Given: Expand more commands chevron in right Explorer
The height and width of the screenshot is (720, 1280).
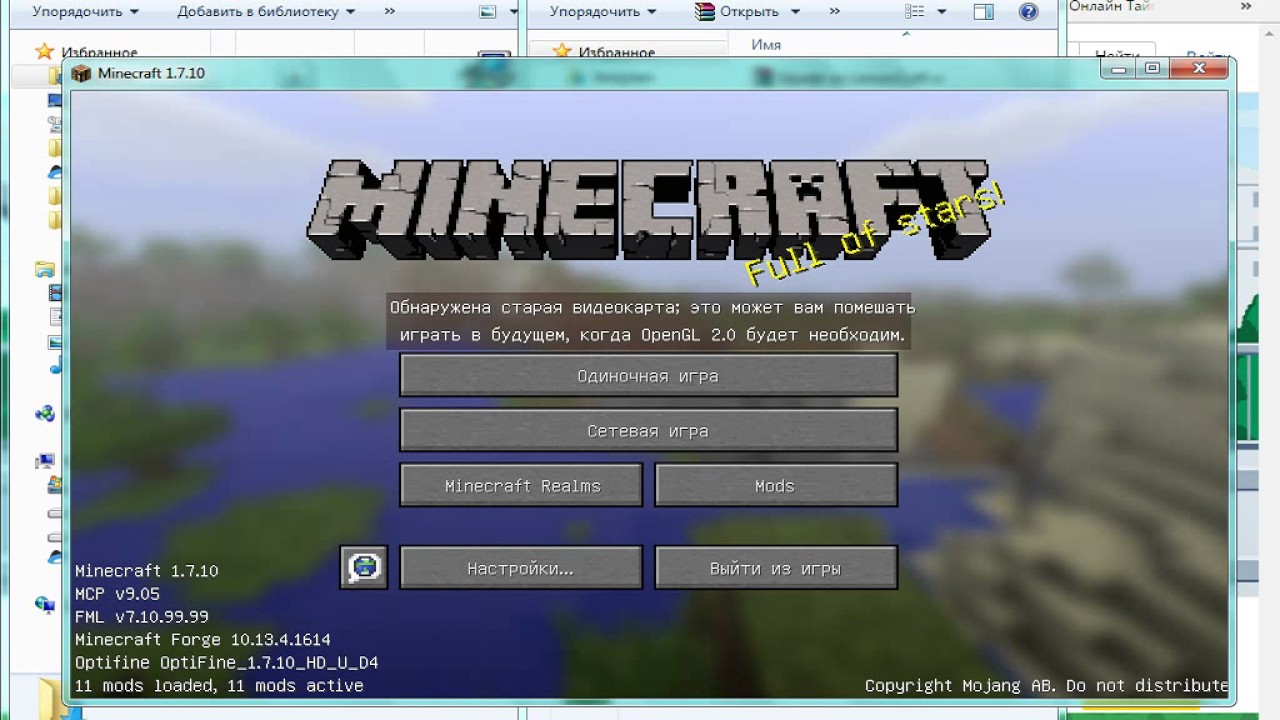Looking at the screenshot, I should [x=834, y=12].
